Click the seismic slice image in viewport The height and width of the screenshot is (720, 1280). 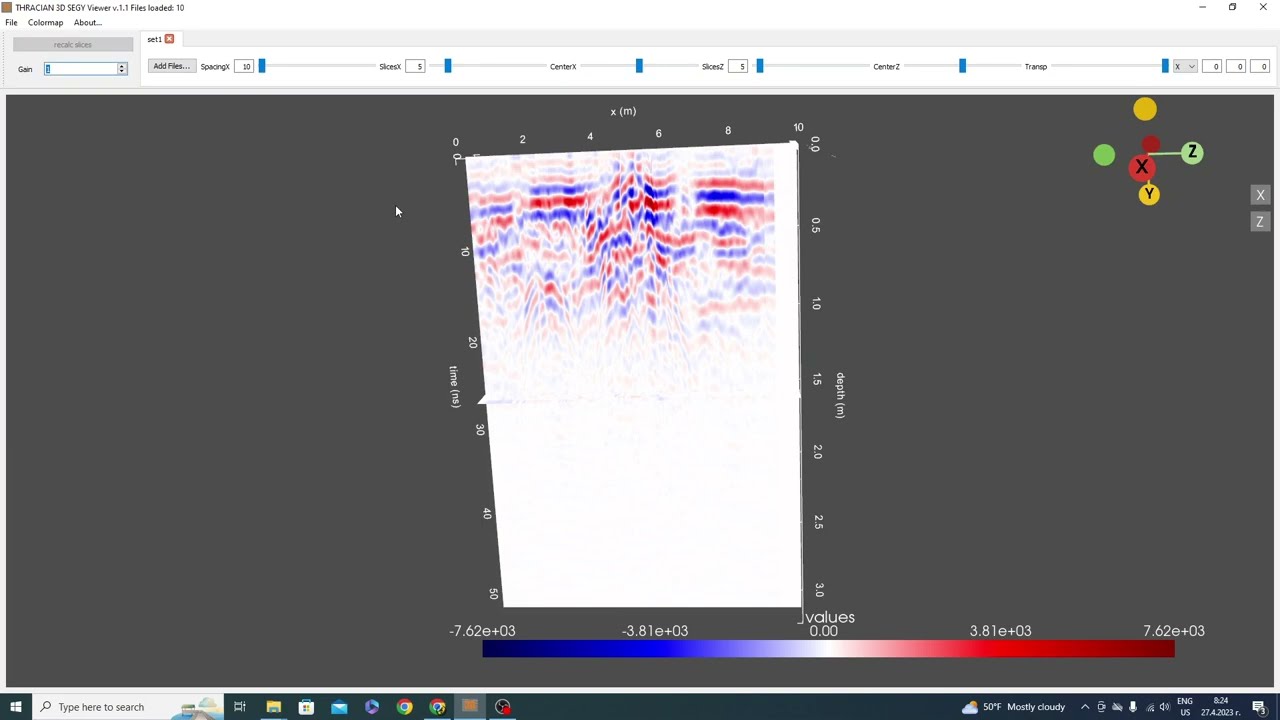[635, 375]
